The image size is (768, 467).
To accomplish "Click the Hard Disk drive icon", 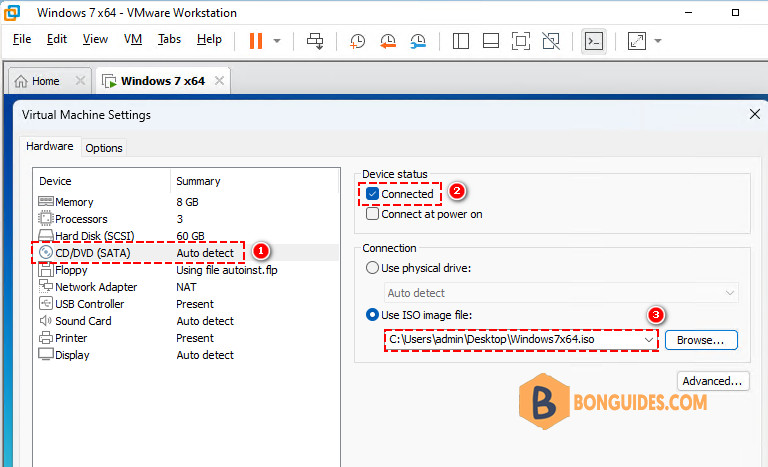I will 46,235.
